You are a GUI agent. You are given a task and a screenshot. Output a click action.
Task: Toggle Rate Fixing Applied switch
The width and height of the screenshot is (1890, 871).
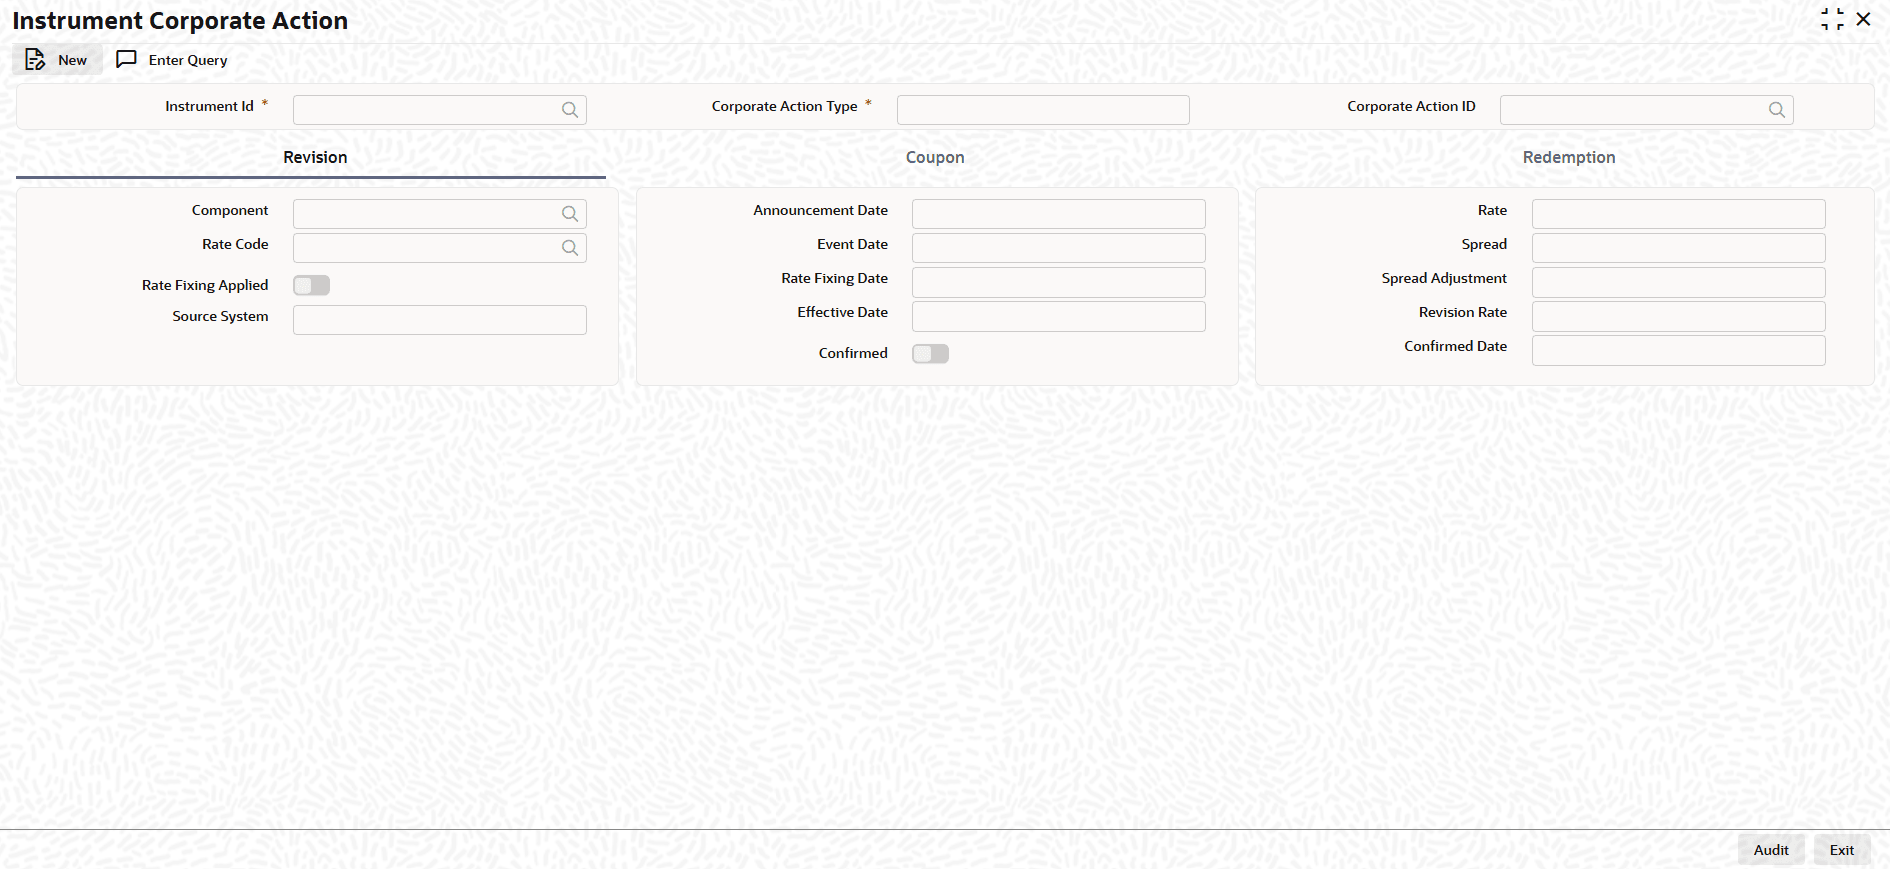click(311, 286)
